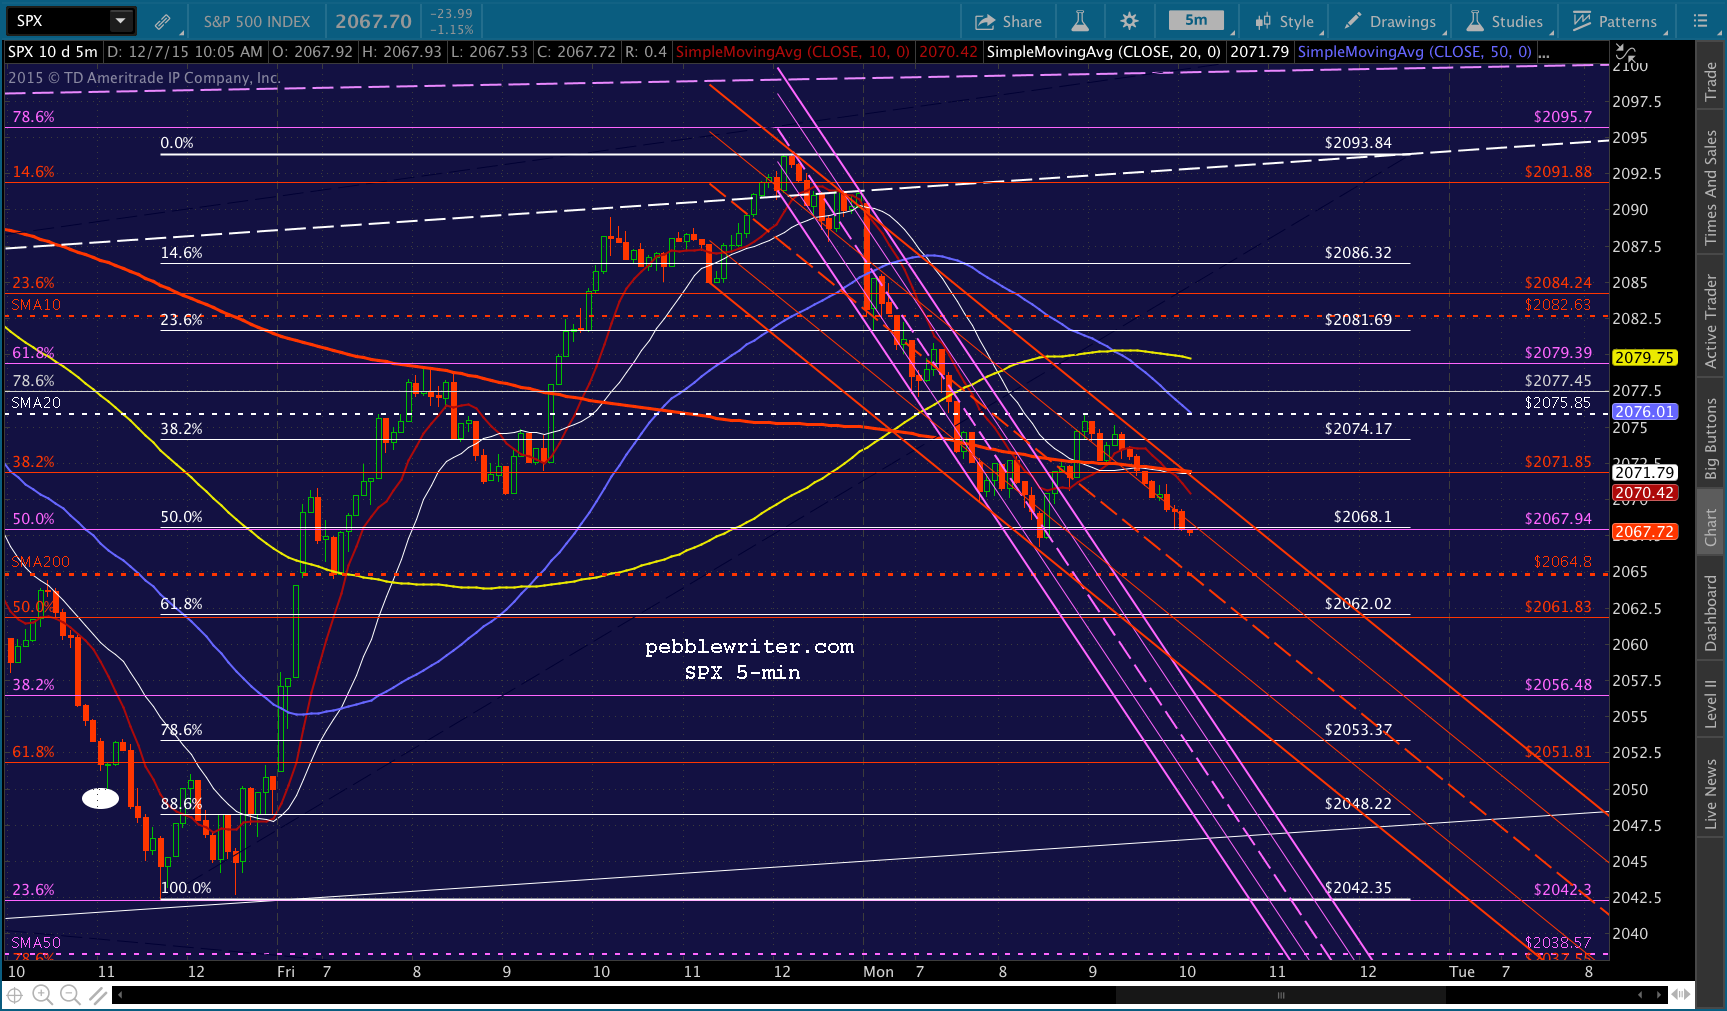This screenshot has width=1727, height=1011.
Task: Click the $2091.88 red level label
Action: pyautogui.click(x=1558, y=171)
